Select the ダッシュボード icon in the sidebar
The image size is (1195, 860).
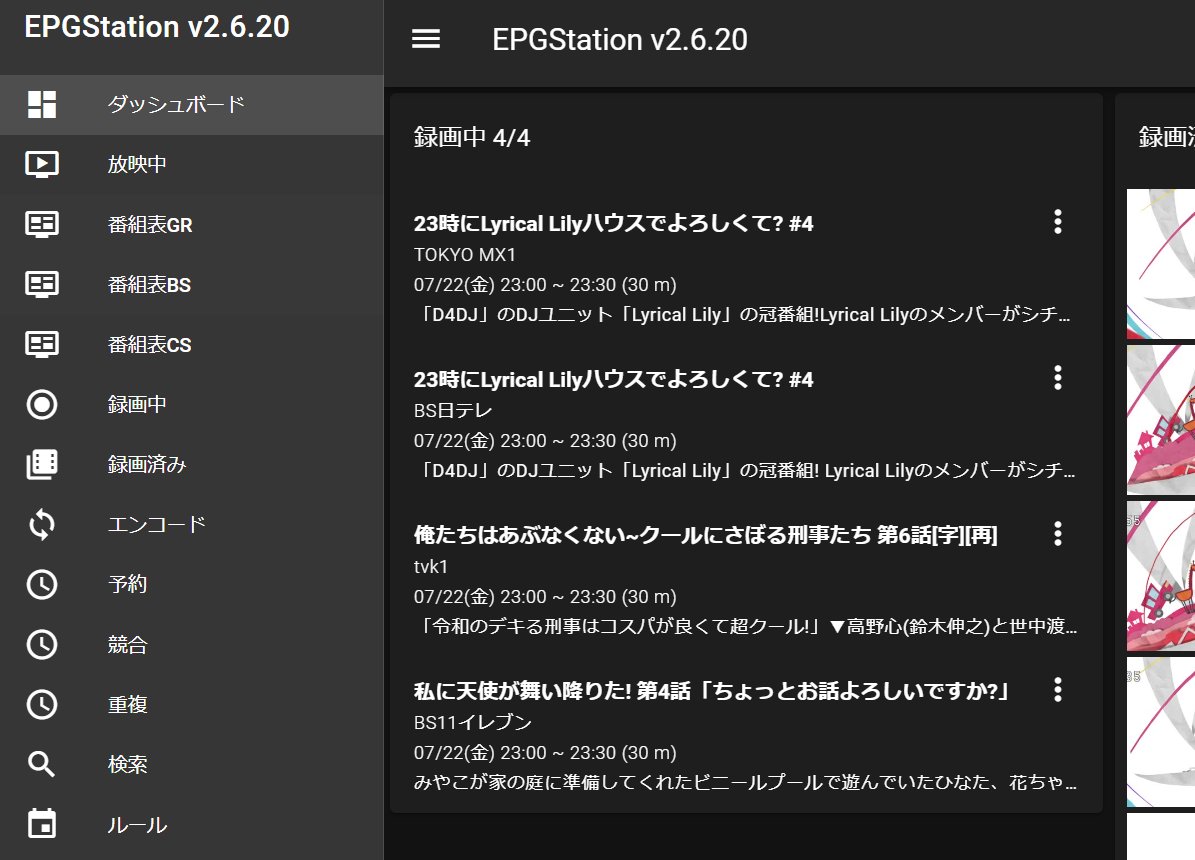tap(40, 104)
